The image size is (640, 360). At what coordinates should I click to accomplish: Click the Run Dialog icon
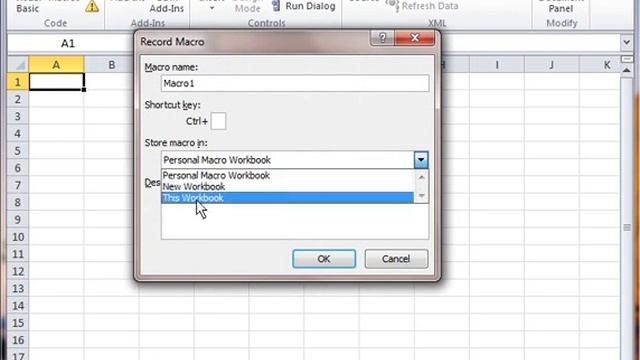(276, 6)
